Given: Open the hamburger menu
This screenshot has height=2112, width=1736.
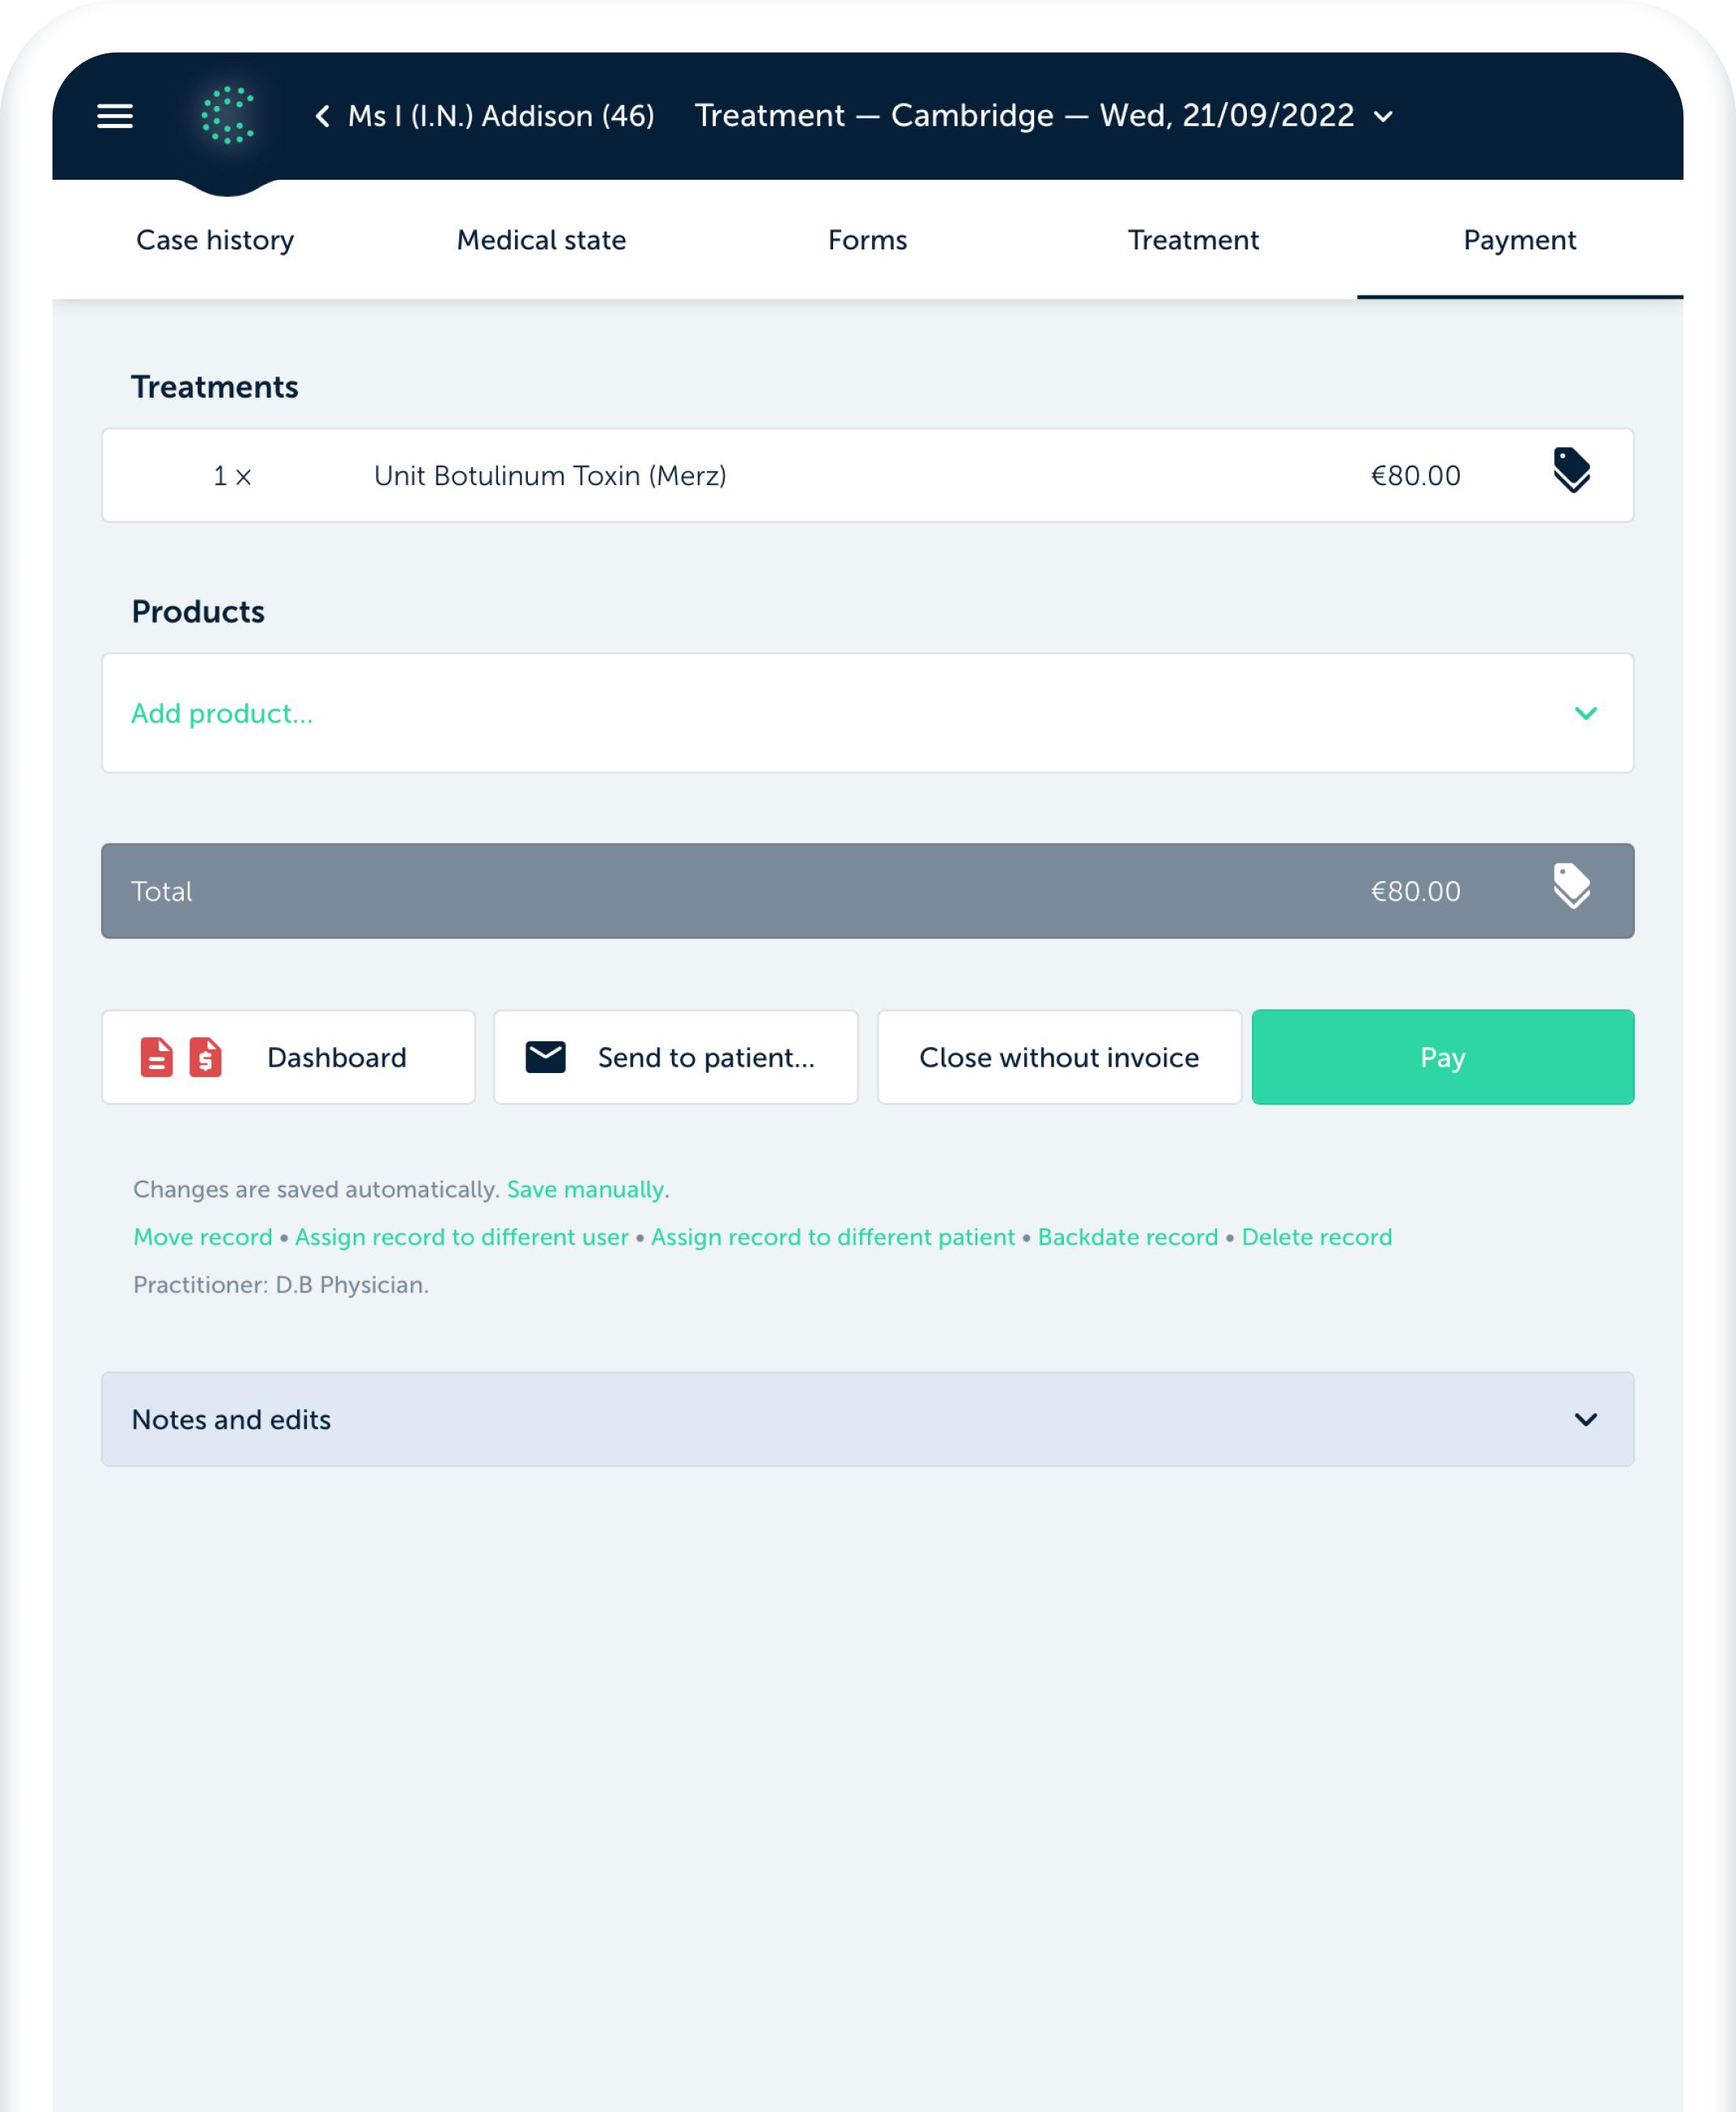Looking at the screenshot, I should point(115,116).
